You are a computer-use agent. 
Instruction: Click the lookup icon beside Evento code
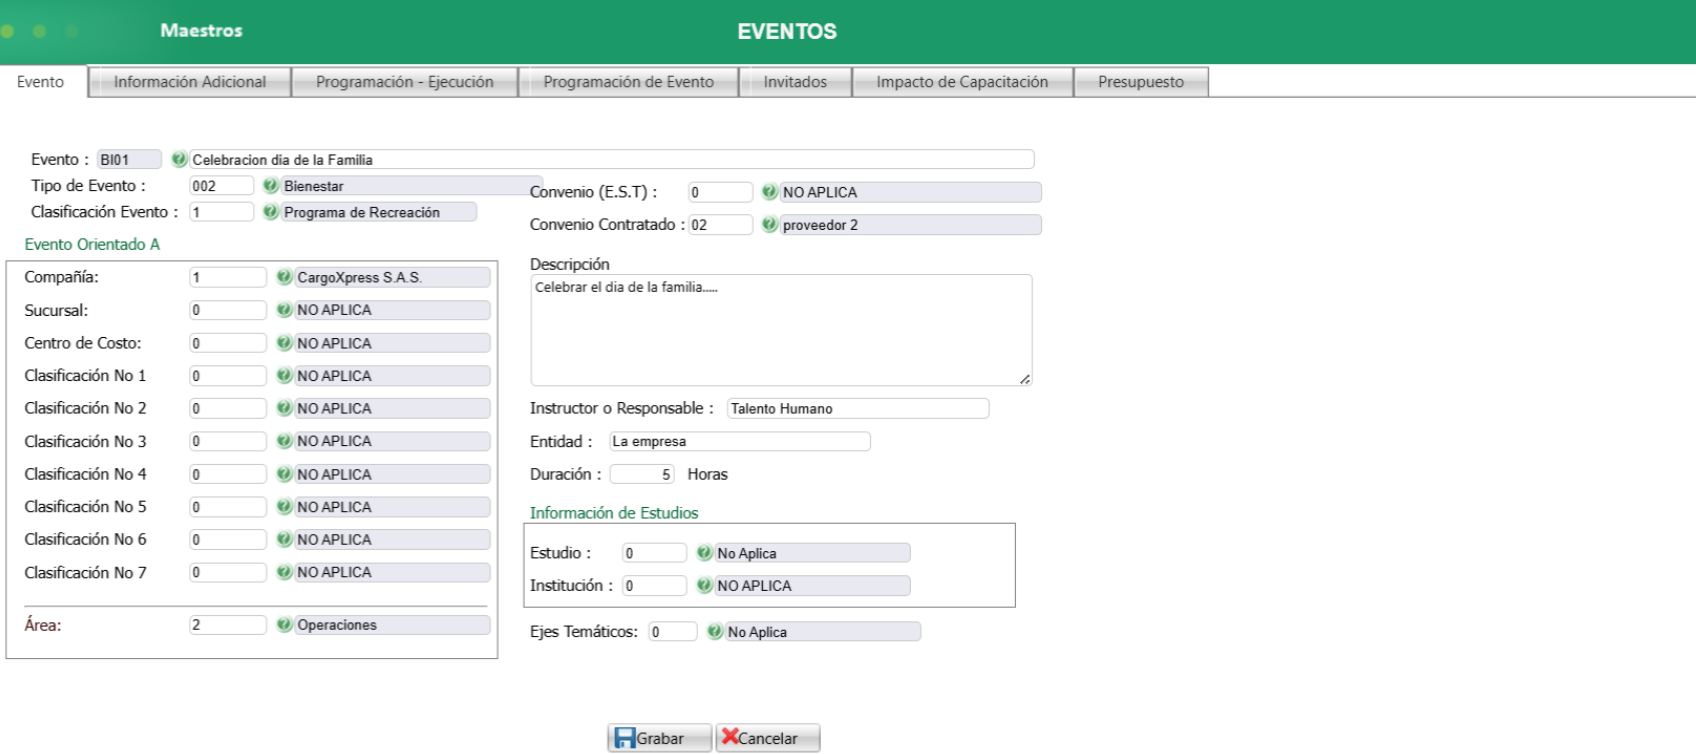[x=179, y=160]
